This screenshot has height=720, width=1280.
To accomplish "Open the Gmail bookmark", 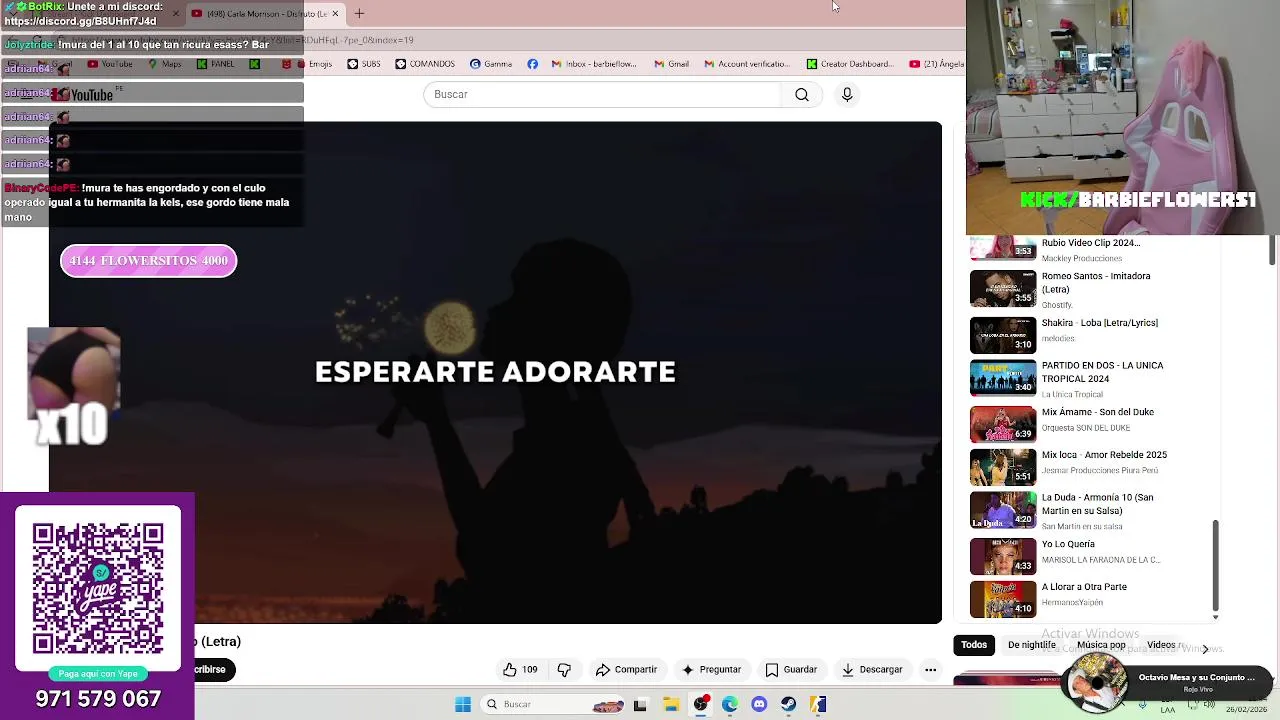I will click(671, 64).
